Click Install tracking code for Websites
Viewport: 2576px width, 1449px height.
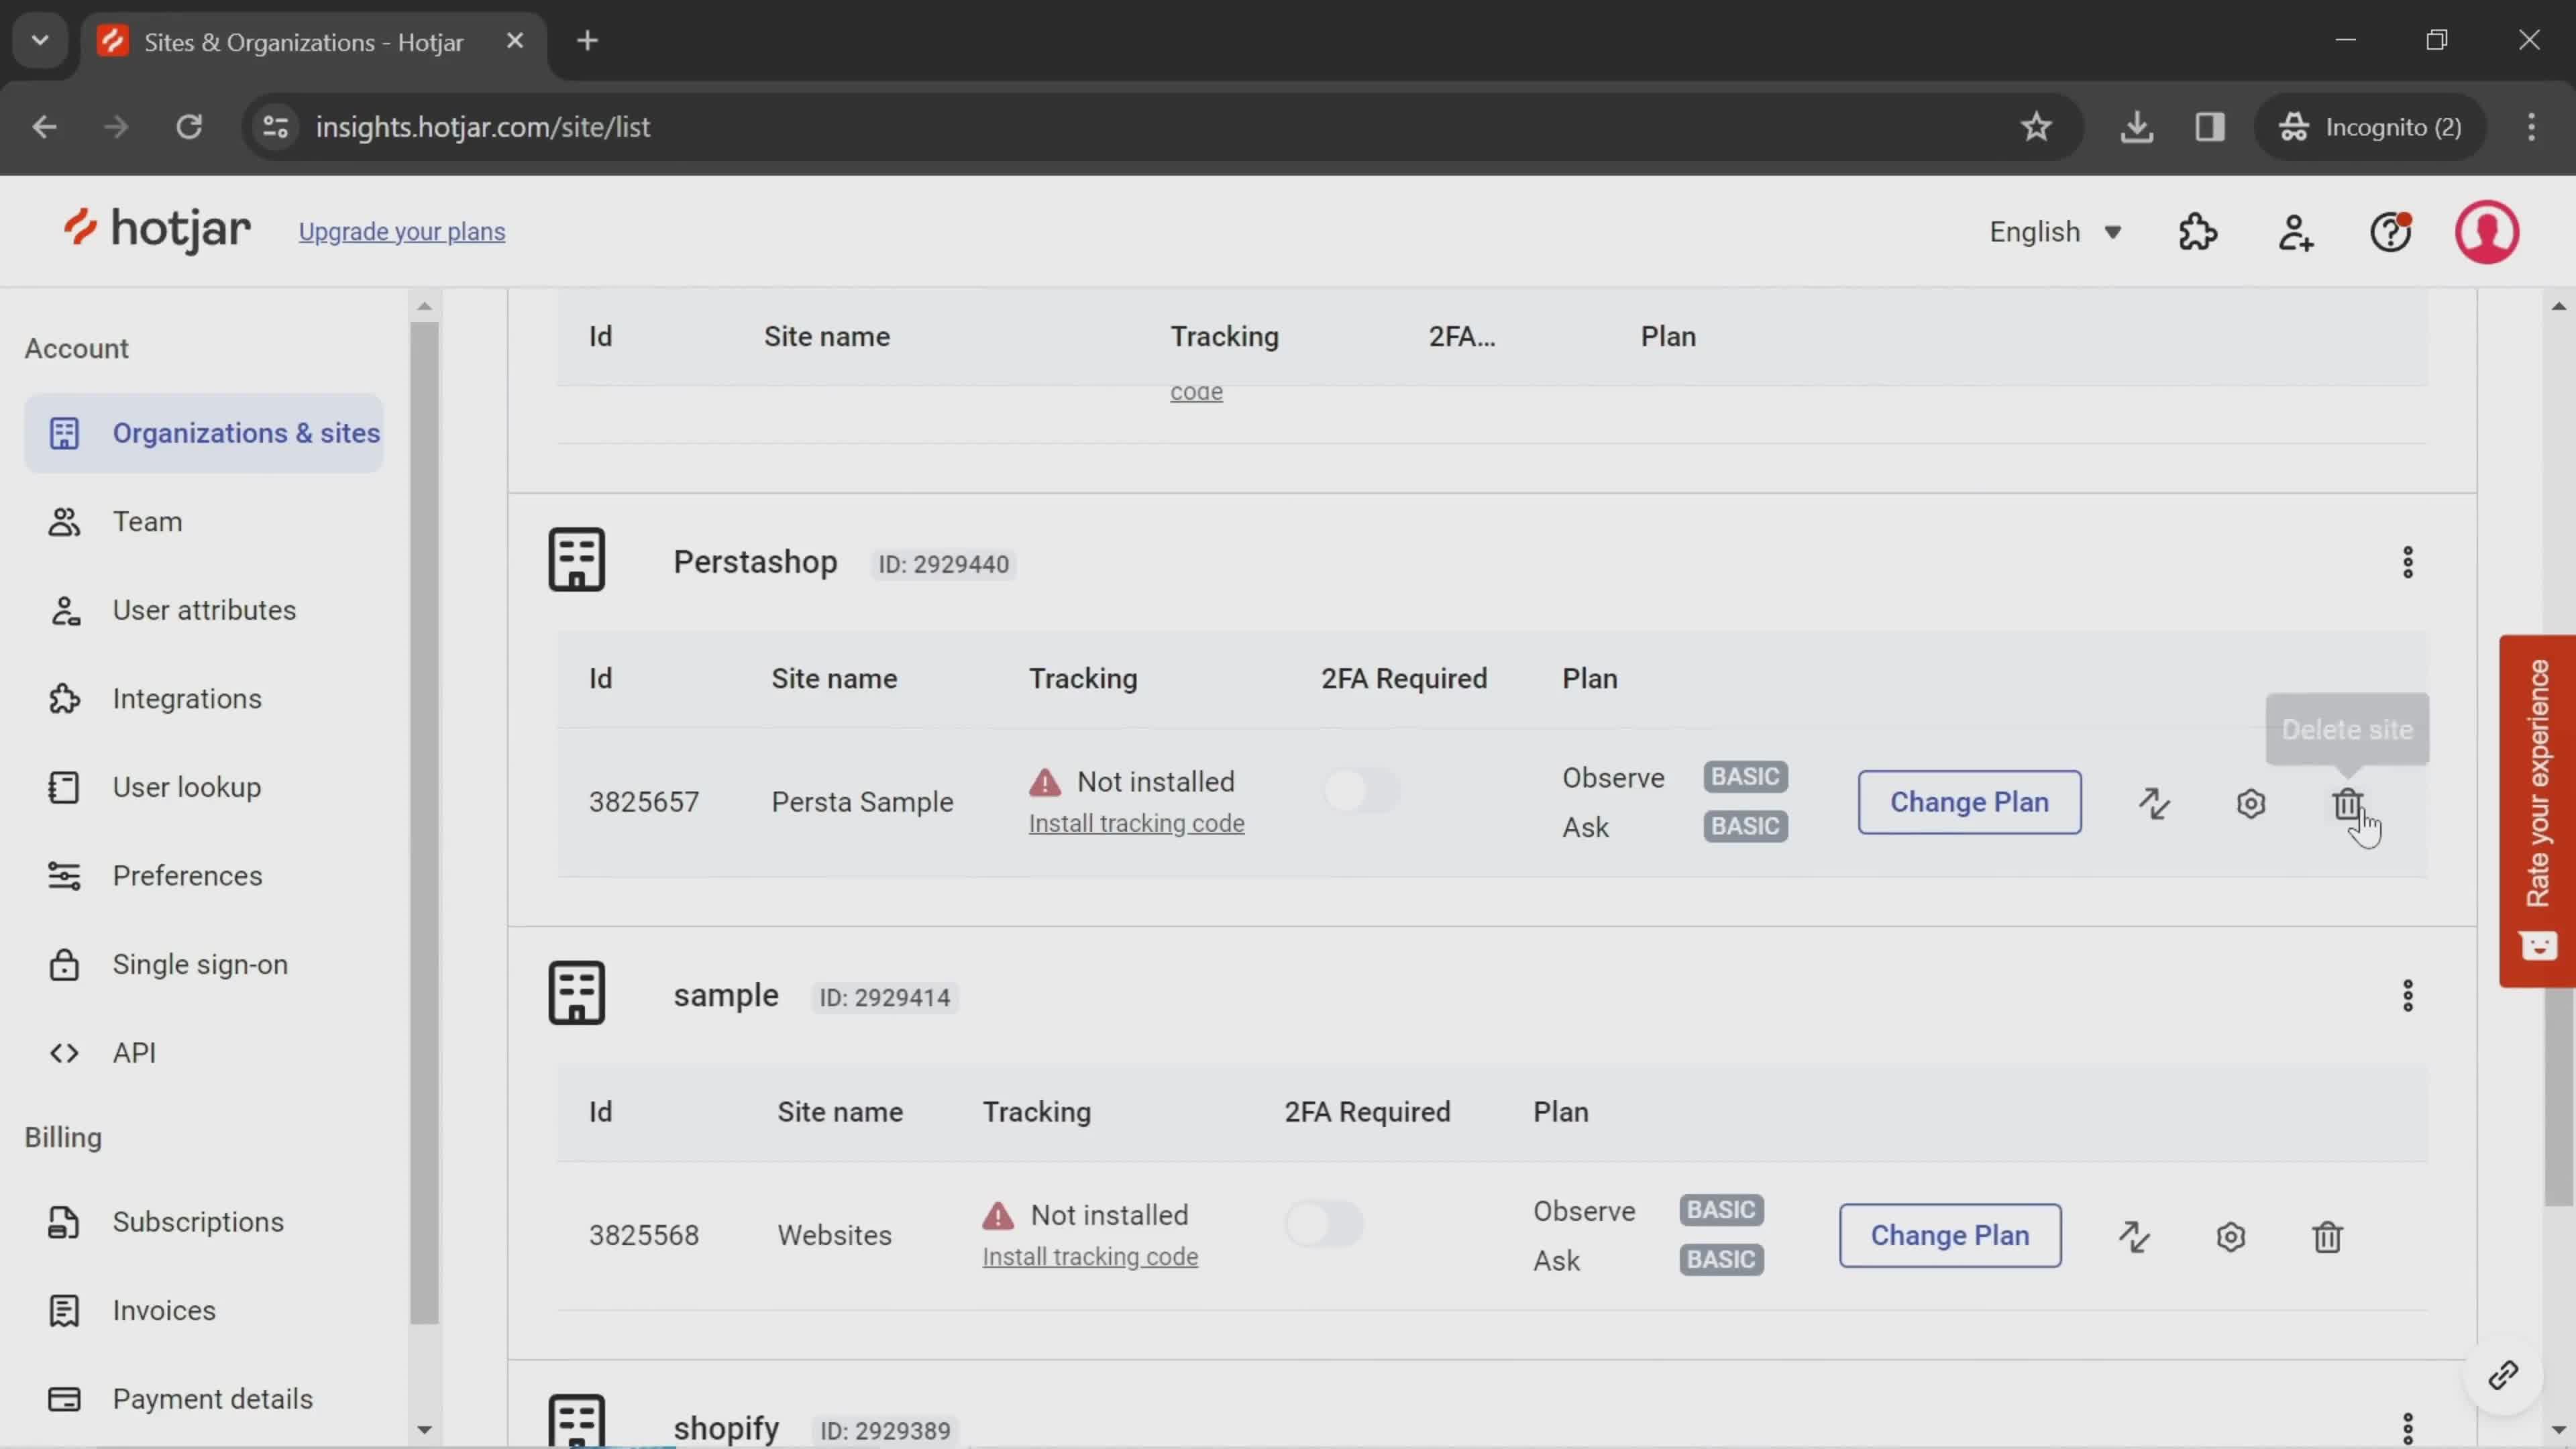click(1090, 1257)
